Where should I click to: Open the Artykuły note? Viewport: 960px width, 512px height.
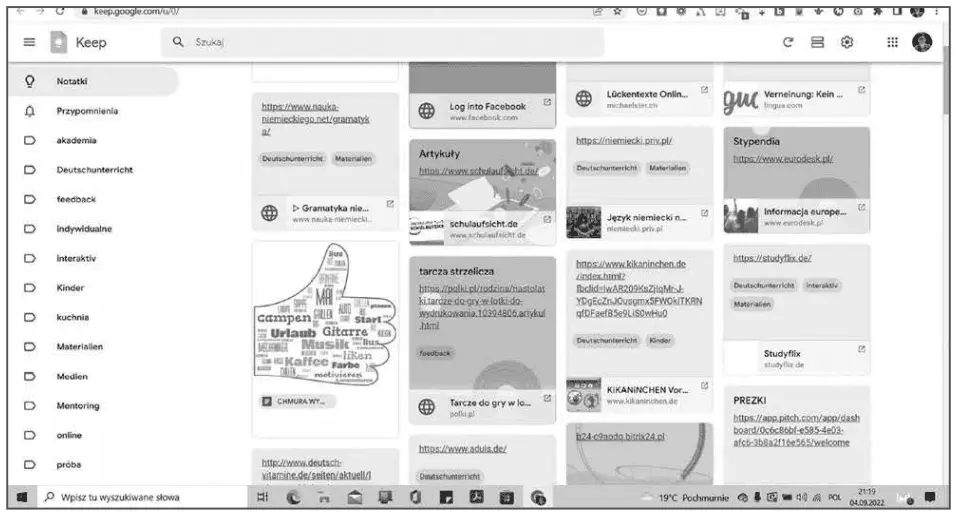(x=482, y=192)
